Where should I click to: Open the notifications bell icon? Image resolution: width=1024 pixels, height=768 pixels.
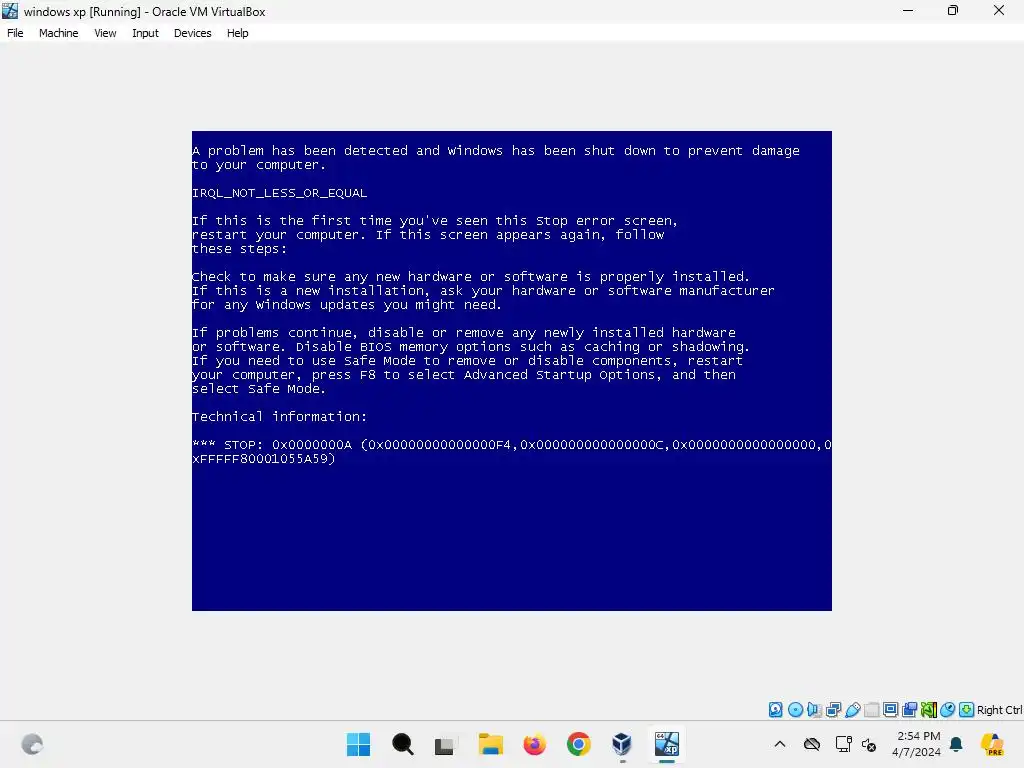pyautogui.click(x=956, y=744)
